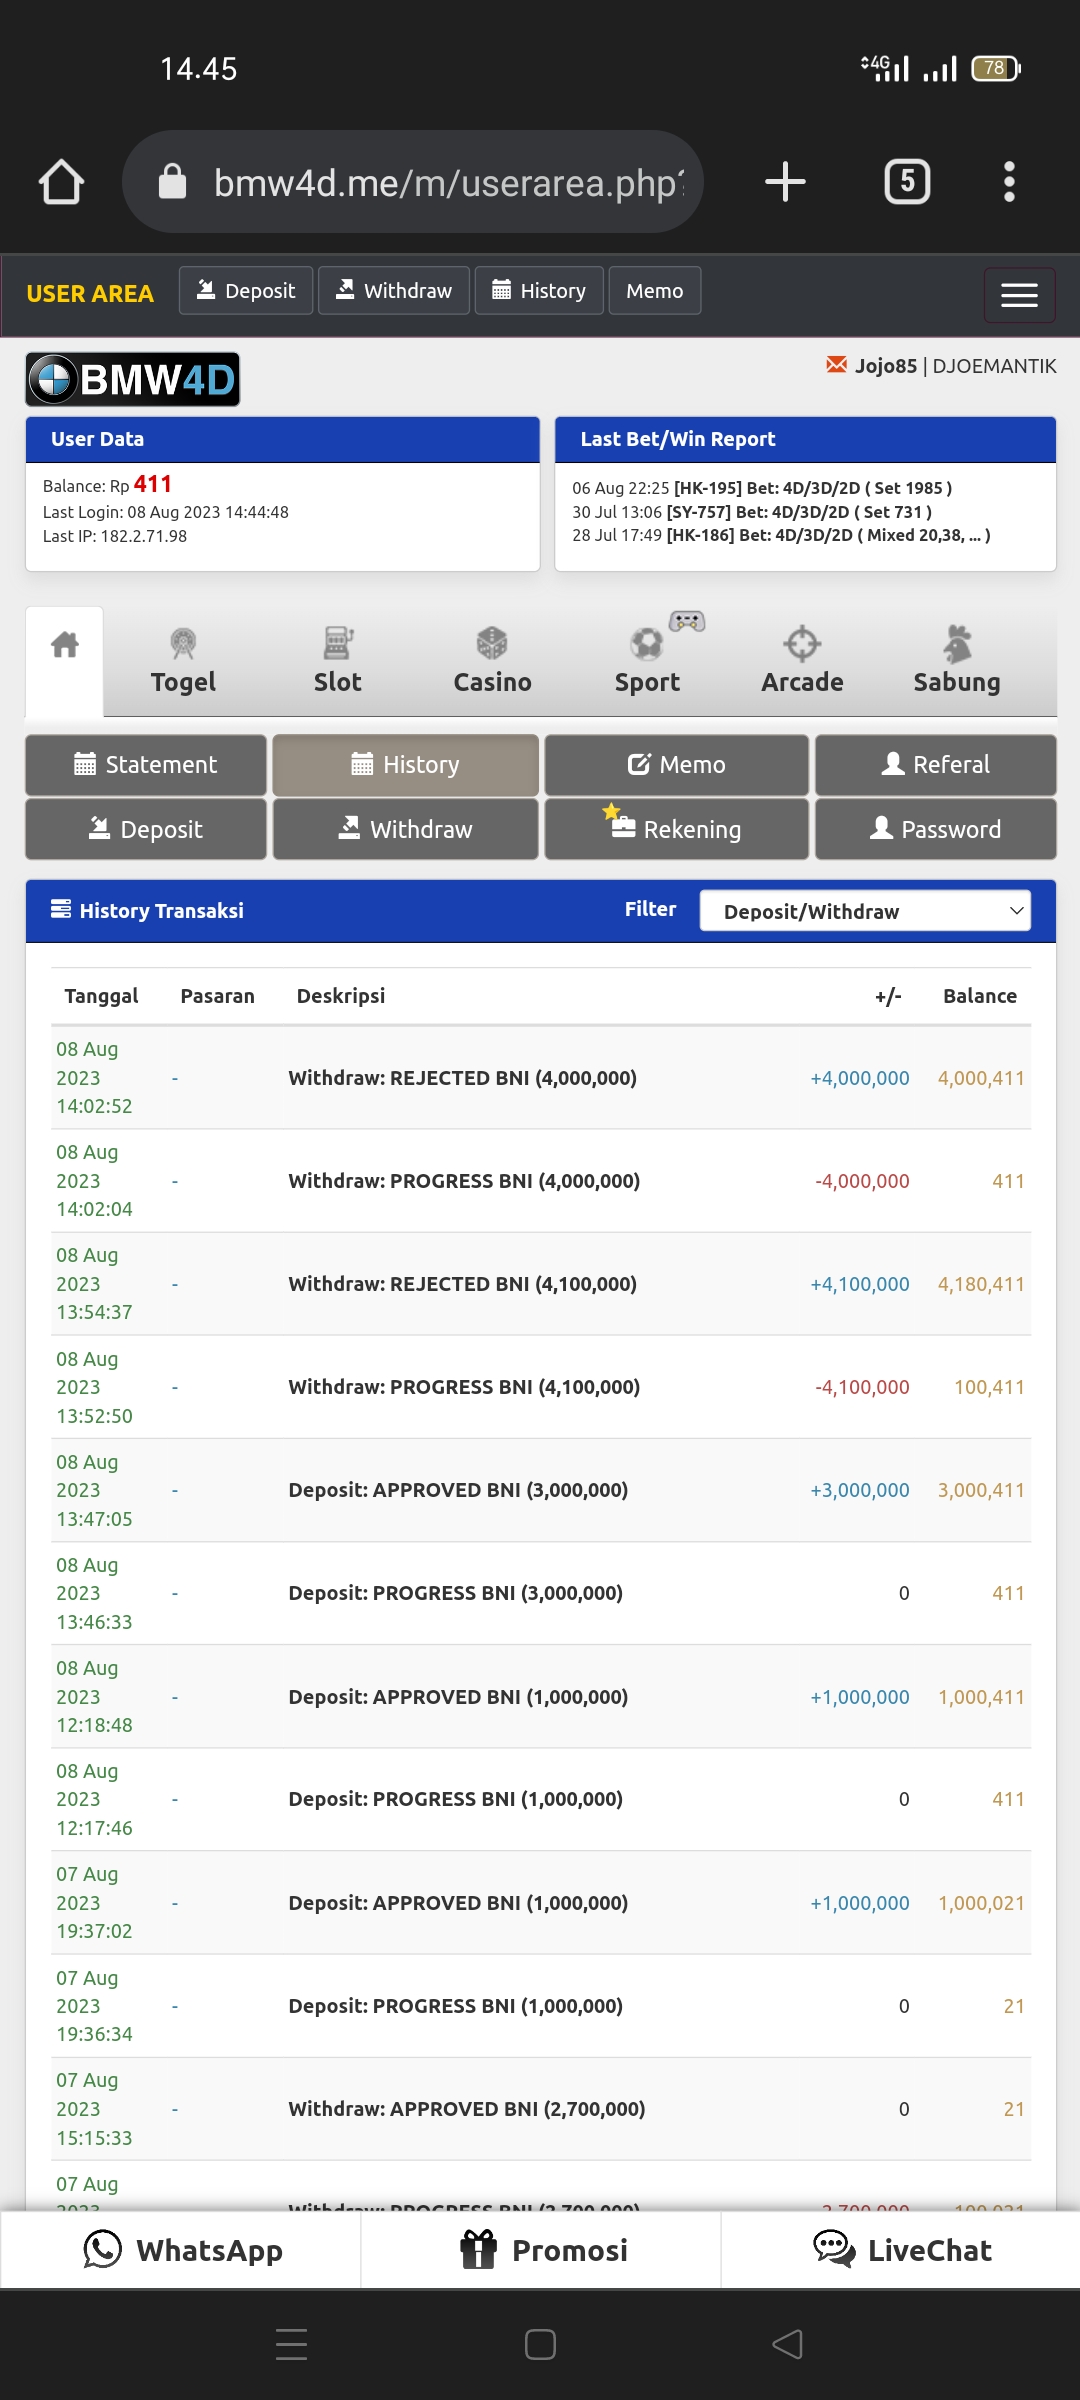1080x2400 pixels.
Task: Open the Casino game category
Action: tap(492, 661)
